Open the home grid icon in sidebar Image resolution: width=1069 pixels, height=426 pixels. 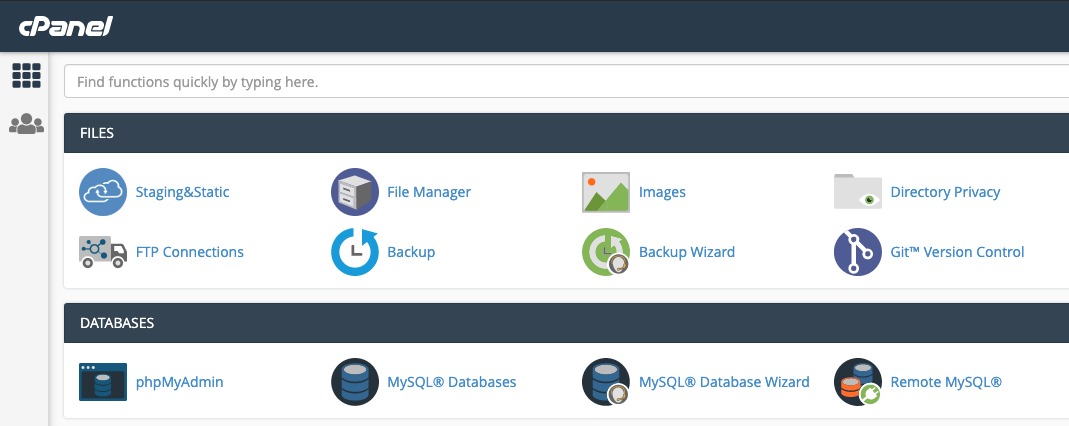pyautogui.click(x=27, y=76)
